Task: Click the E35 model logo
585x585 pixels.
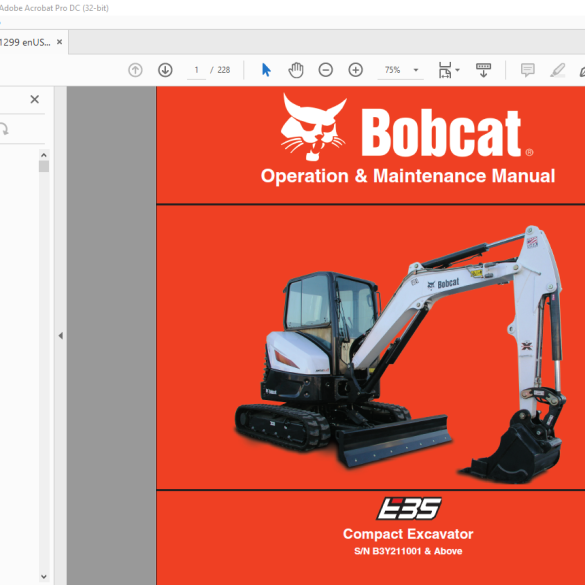Action: point(409,508)
